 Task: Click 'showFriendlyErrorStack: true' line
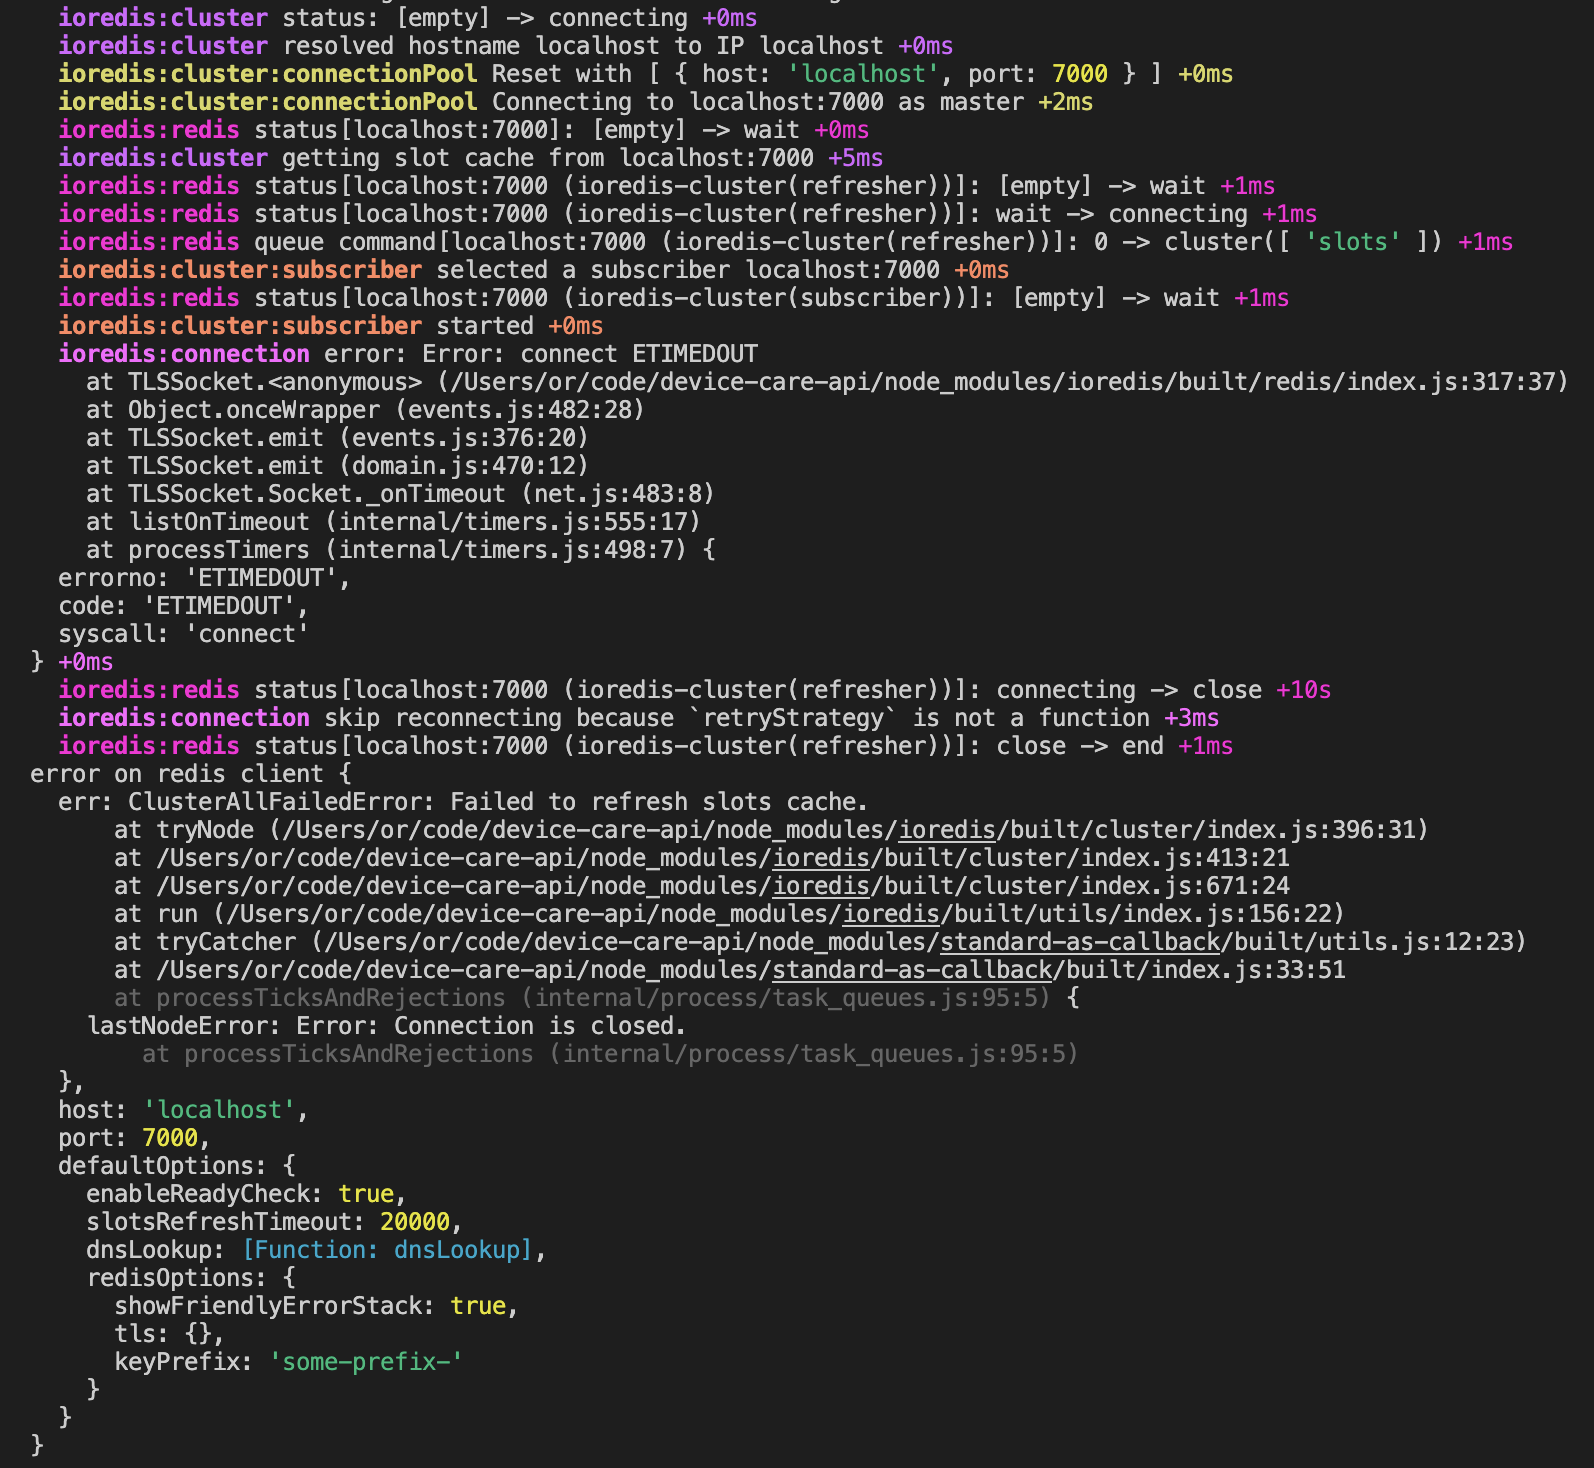pyautogui.click(x=316, y=1306)
